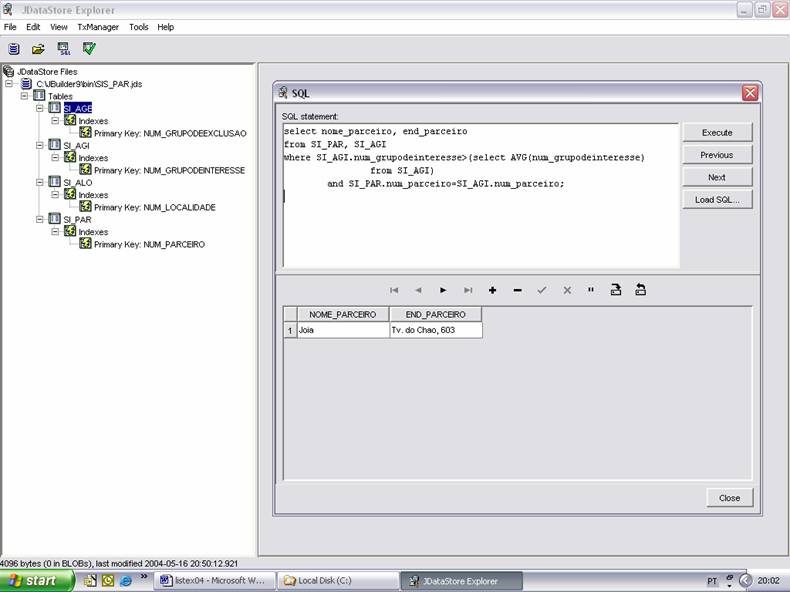
Task: Open the TxManager menu
Action: pyautogui.click(x=98, y=27)
